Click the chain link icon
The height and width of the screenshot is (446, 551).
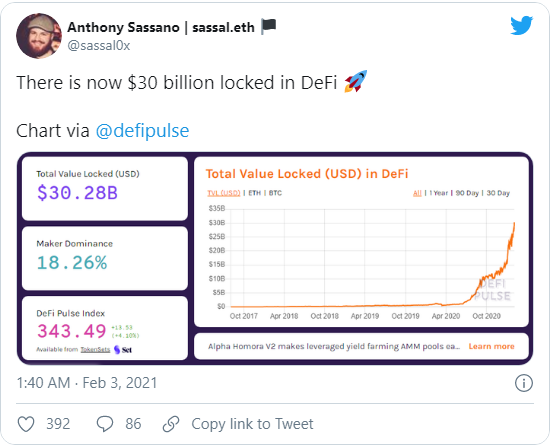[171, 424]
